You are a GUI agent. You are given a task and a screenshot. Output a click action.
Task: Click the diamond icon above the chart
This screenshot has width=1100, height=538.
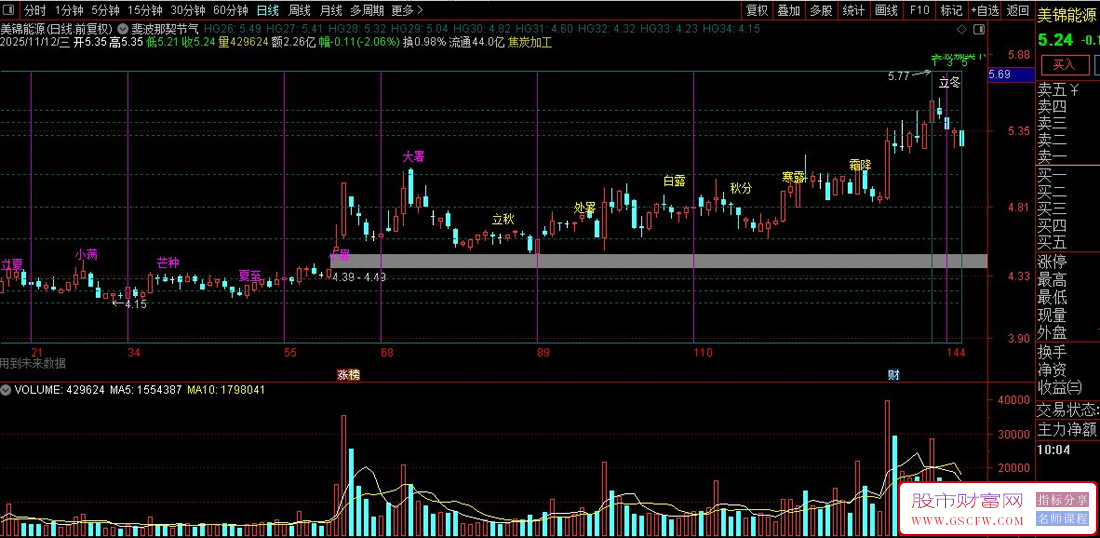click(961, 29)
